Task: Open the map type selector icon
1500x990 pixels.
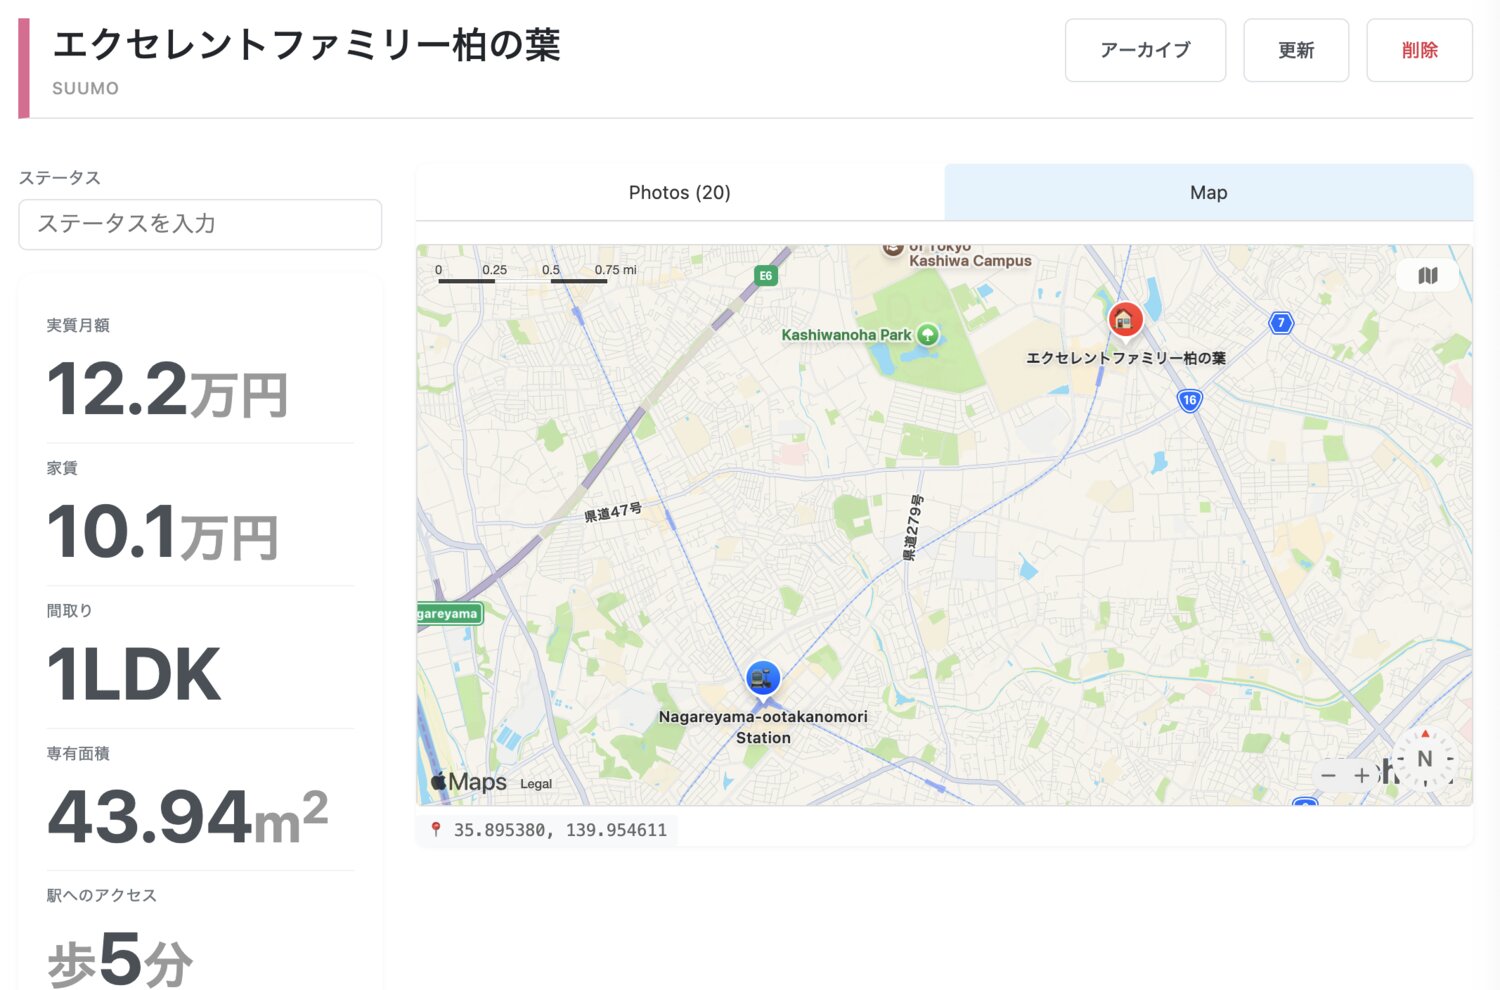Action: click(x=1428, y=275)
